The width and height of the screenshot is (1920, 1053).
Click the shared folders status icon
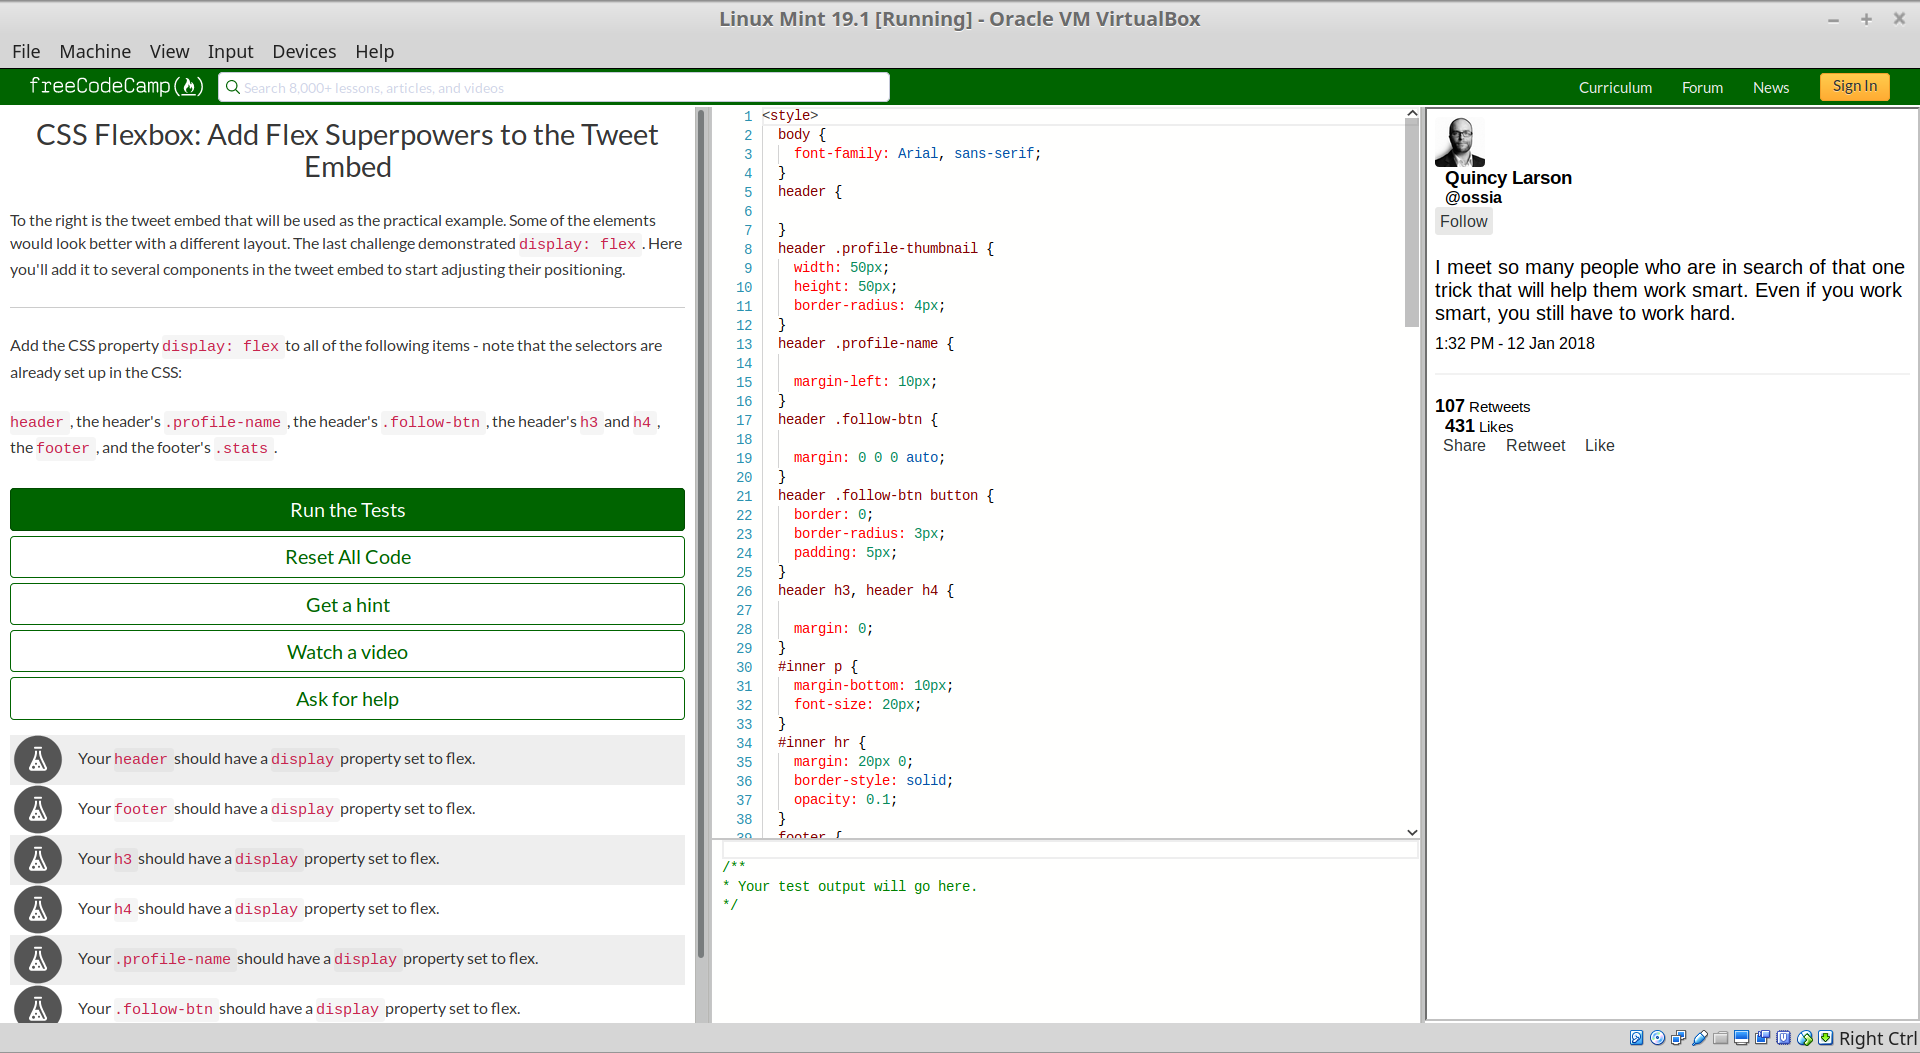[1720, 1038]
